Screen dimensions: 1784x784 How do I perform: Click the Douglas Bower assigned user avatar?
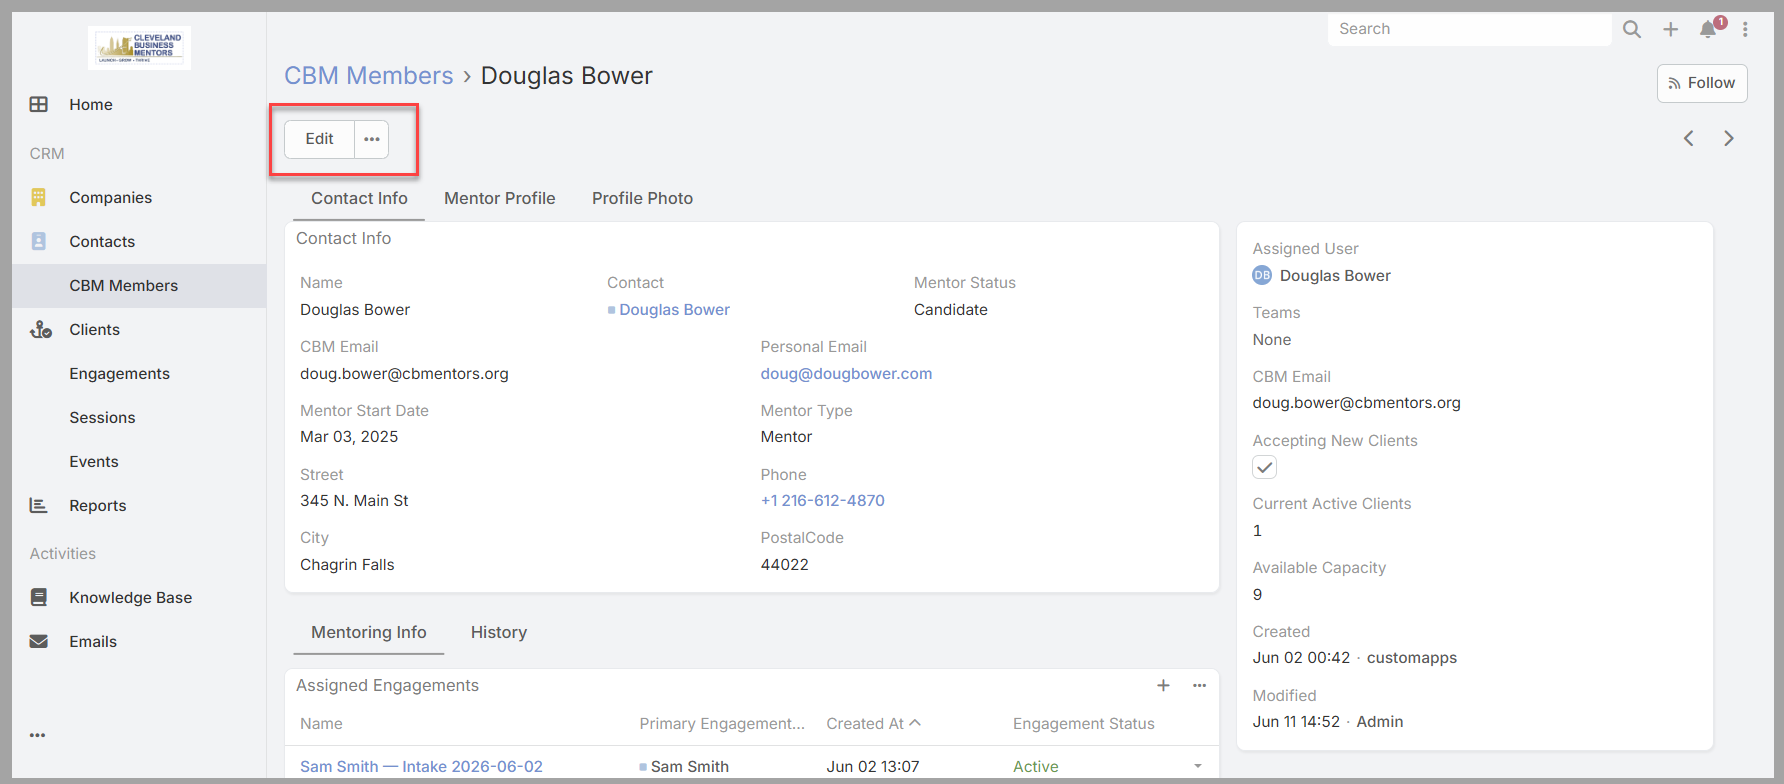click(x=1262, y=275)
